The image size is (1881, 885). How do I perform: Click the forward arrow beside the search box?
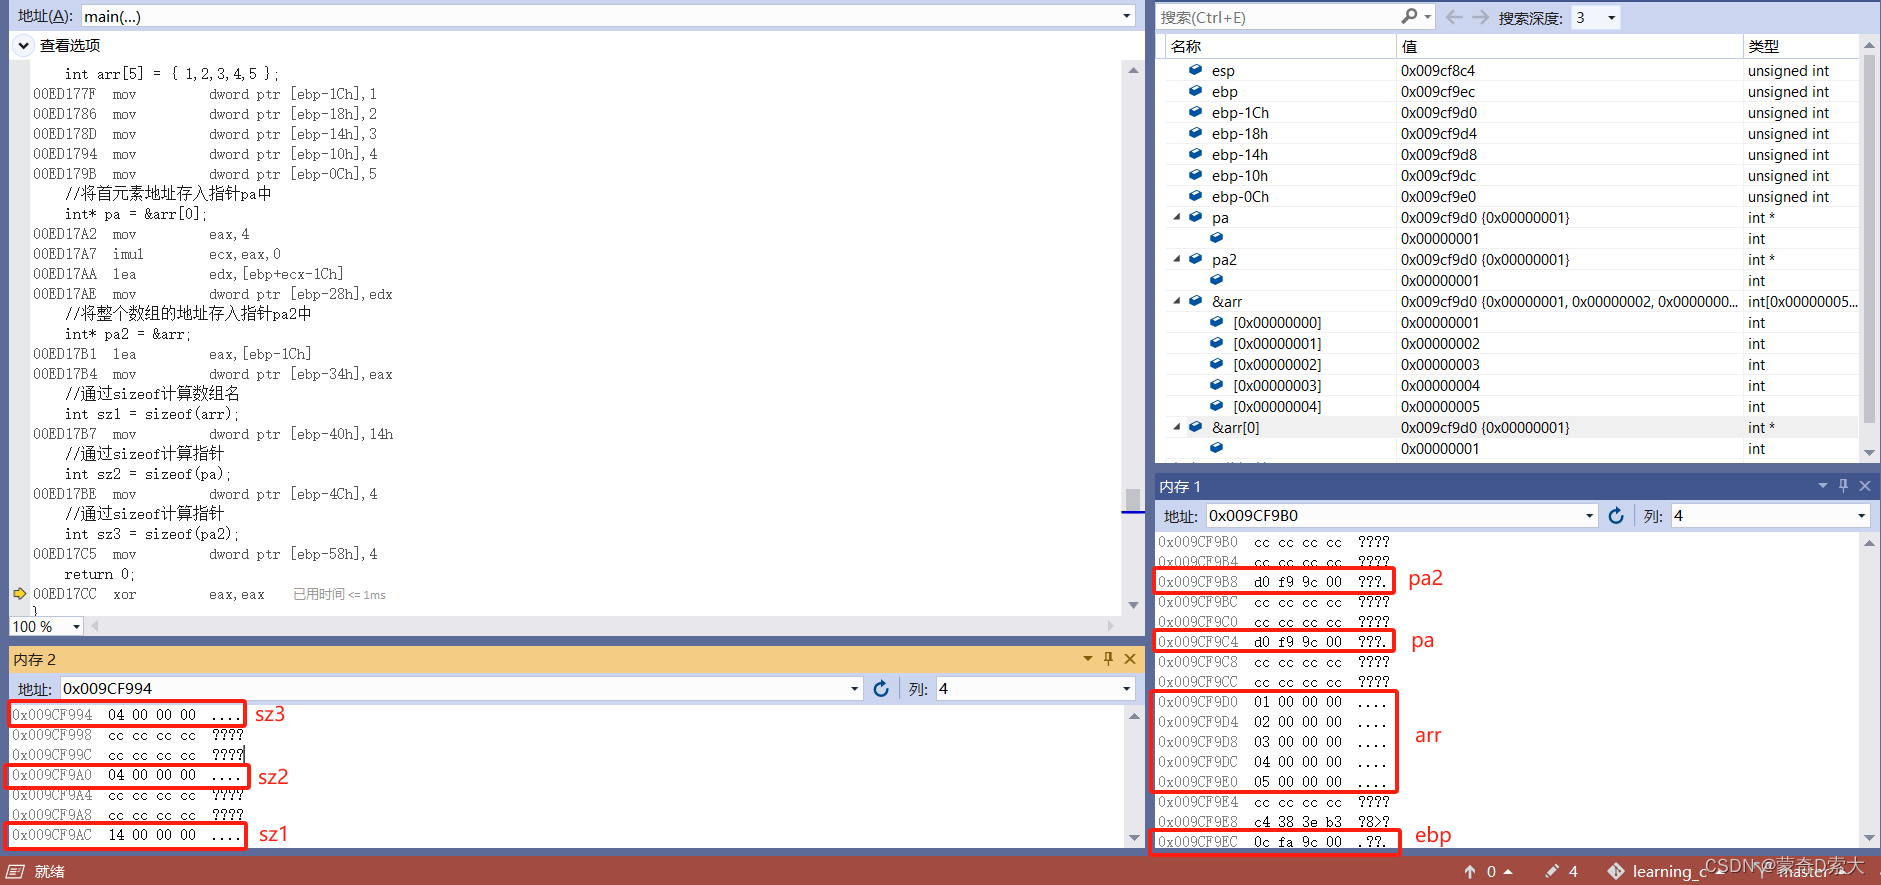tap(1481, 17)
